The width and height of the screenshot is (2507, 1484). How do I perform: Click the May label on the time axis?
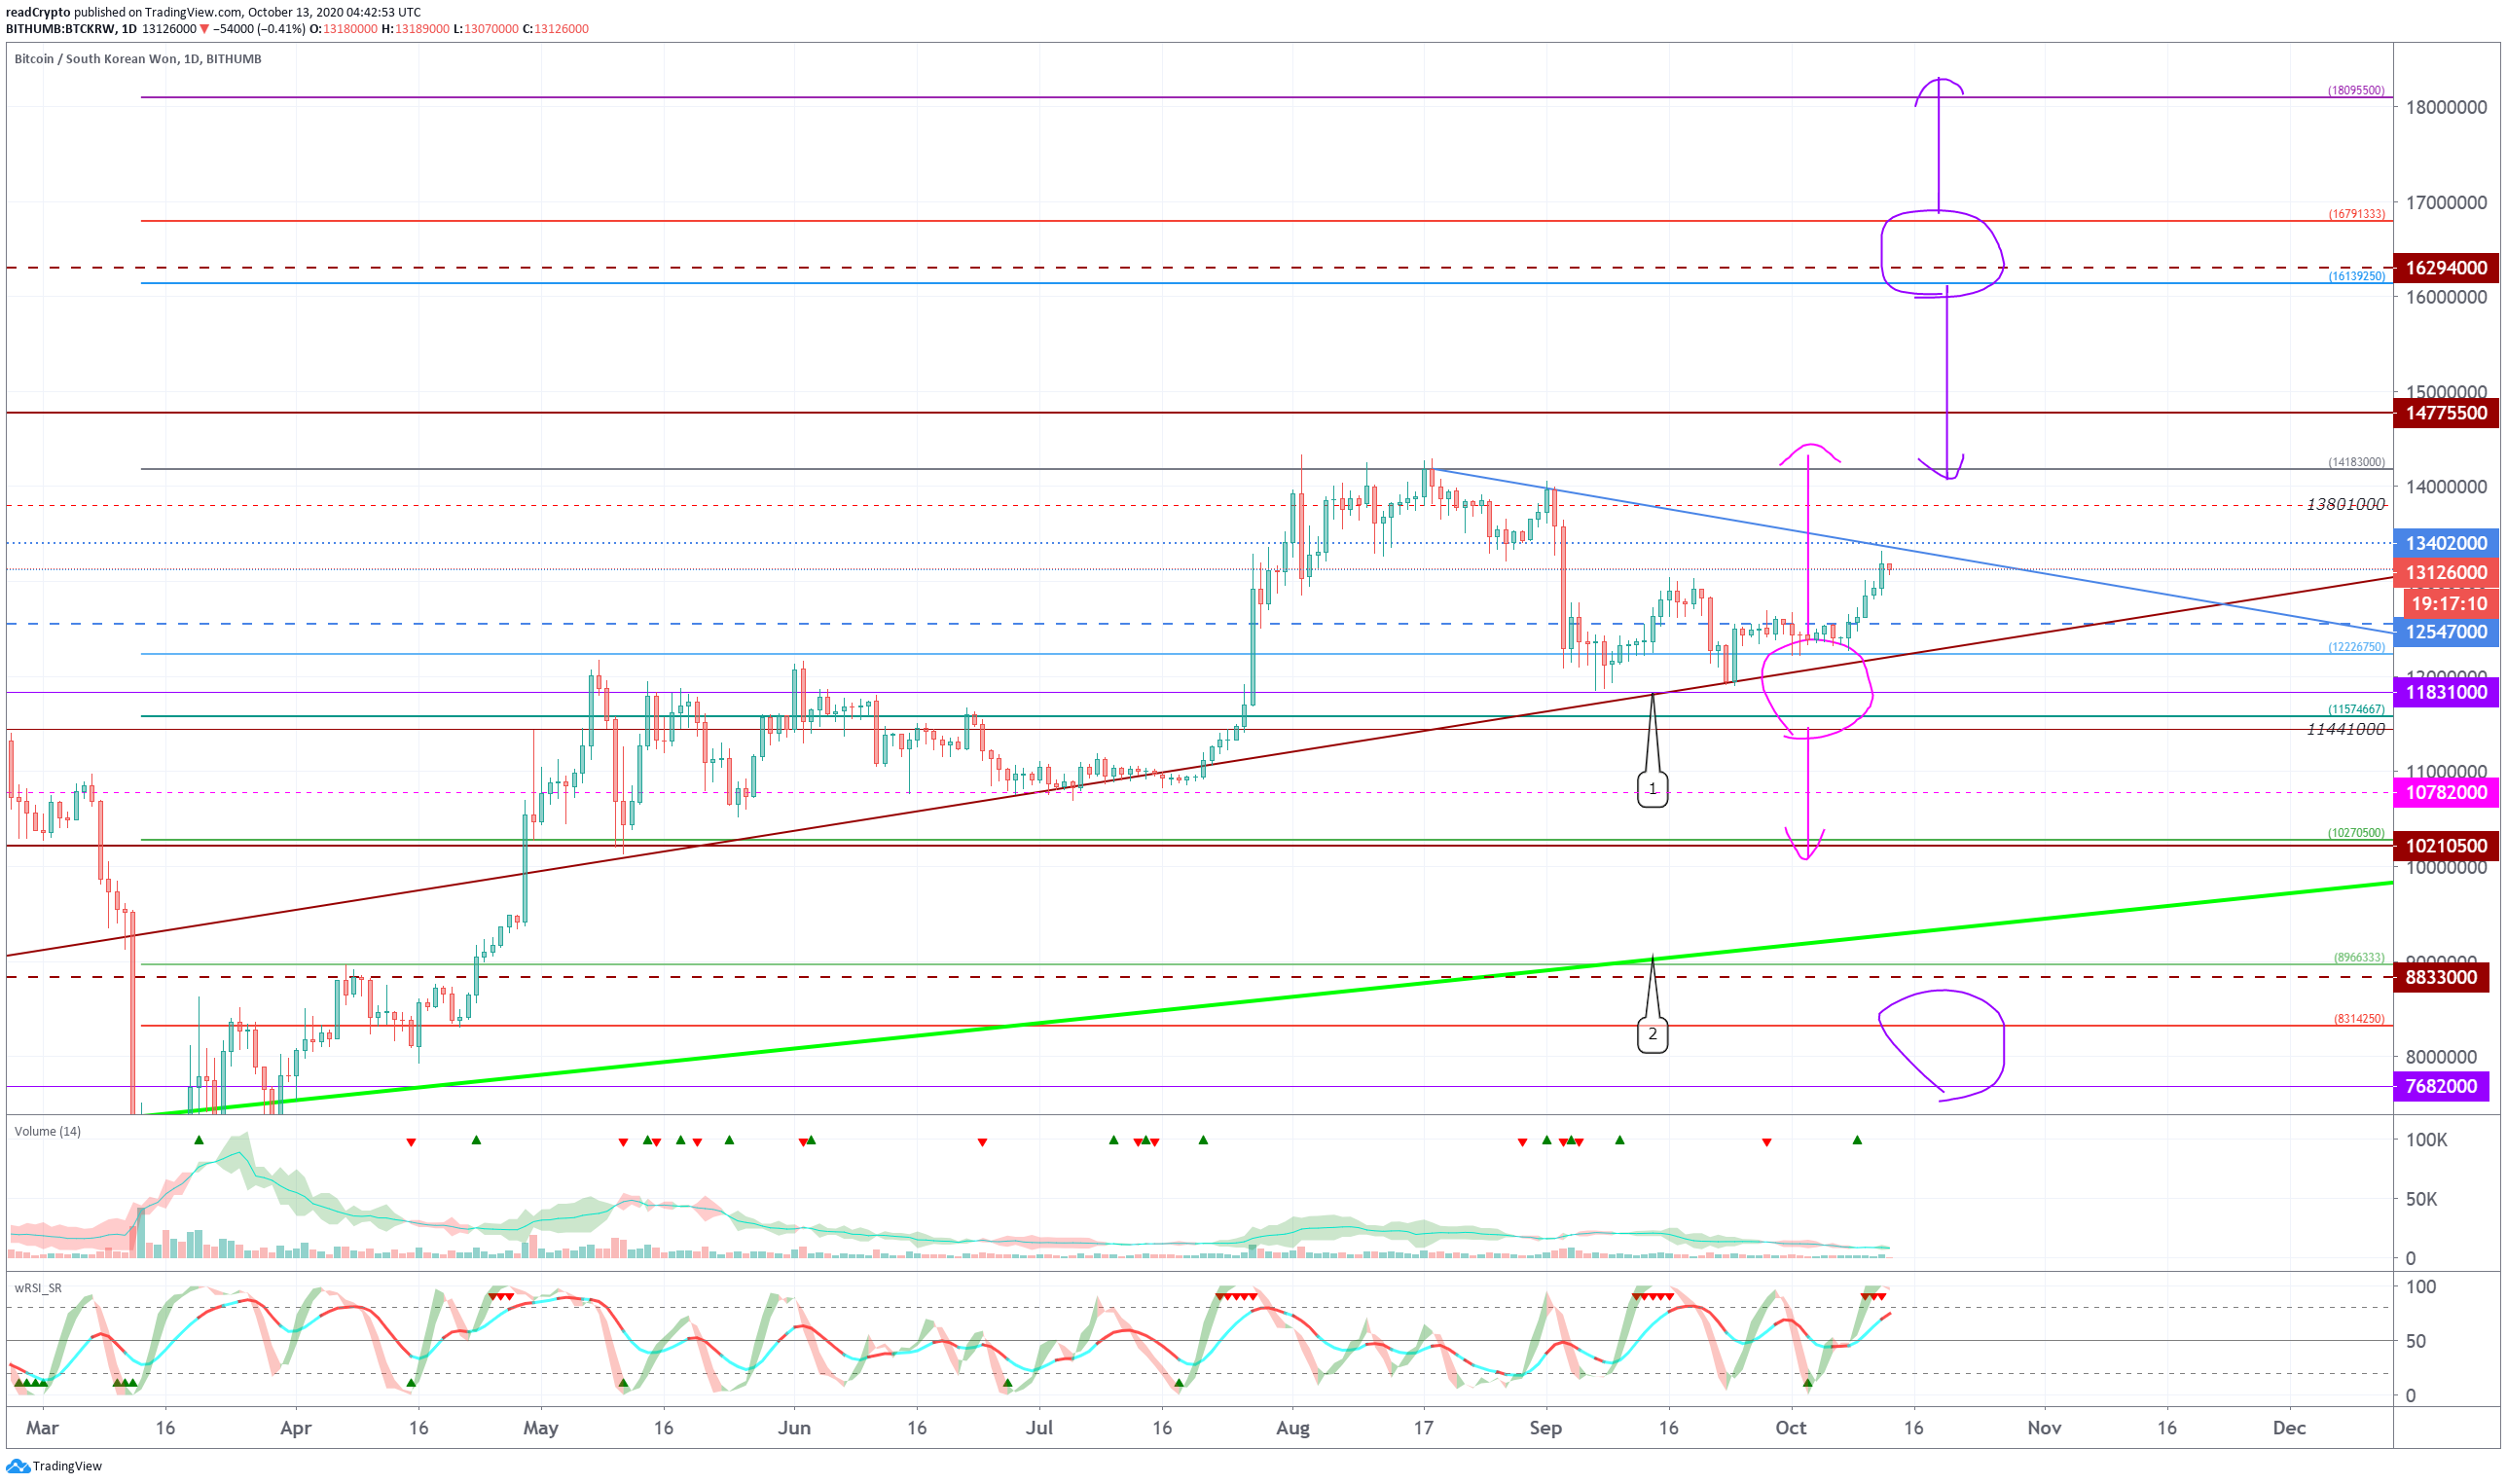point(541,1427)
